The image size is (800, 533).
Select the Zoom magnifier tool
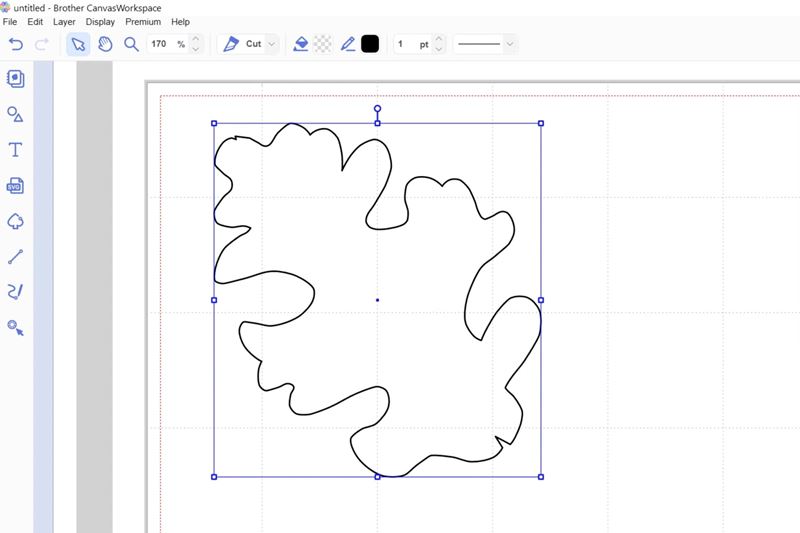point(131,44)
